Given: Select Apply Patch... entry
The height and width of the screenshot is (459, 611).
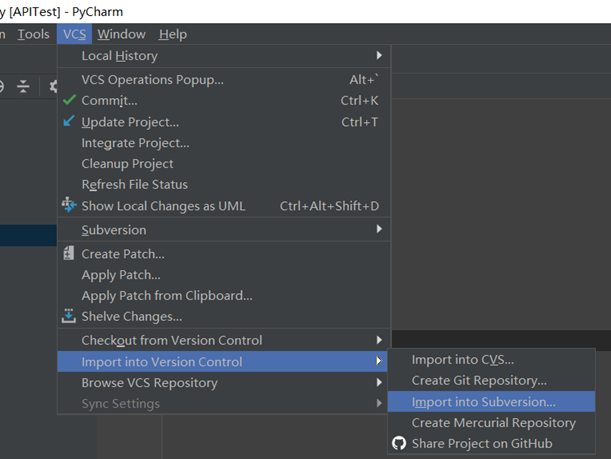Looking at the screenshot, I should 224,275.
